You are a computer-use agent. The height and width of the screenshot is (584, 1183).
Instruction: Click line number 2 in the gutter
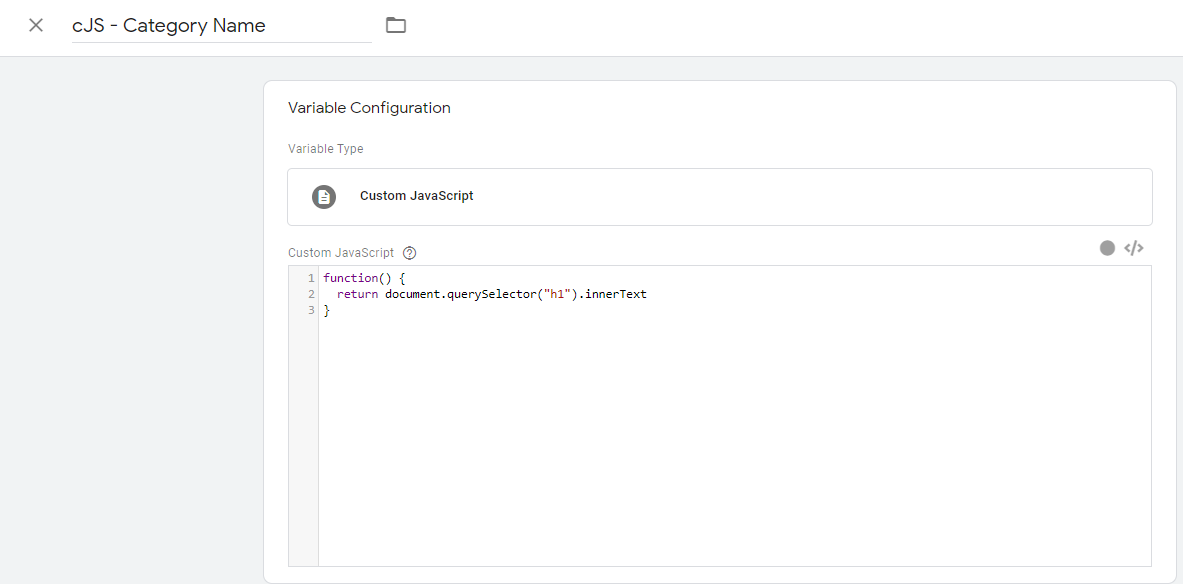point(311,294)
